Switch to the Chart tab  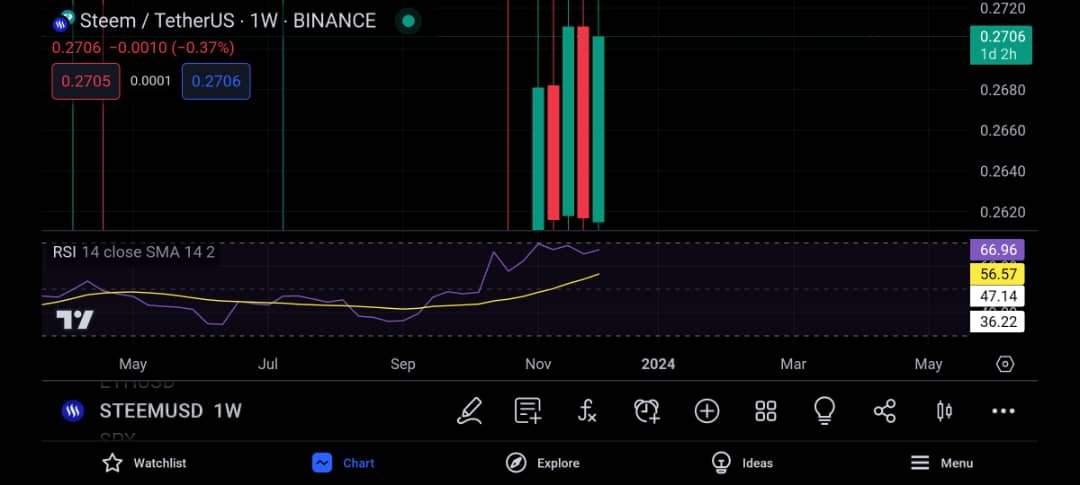click(343, 463)
